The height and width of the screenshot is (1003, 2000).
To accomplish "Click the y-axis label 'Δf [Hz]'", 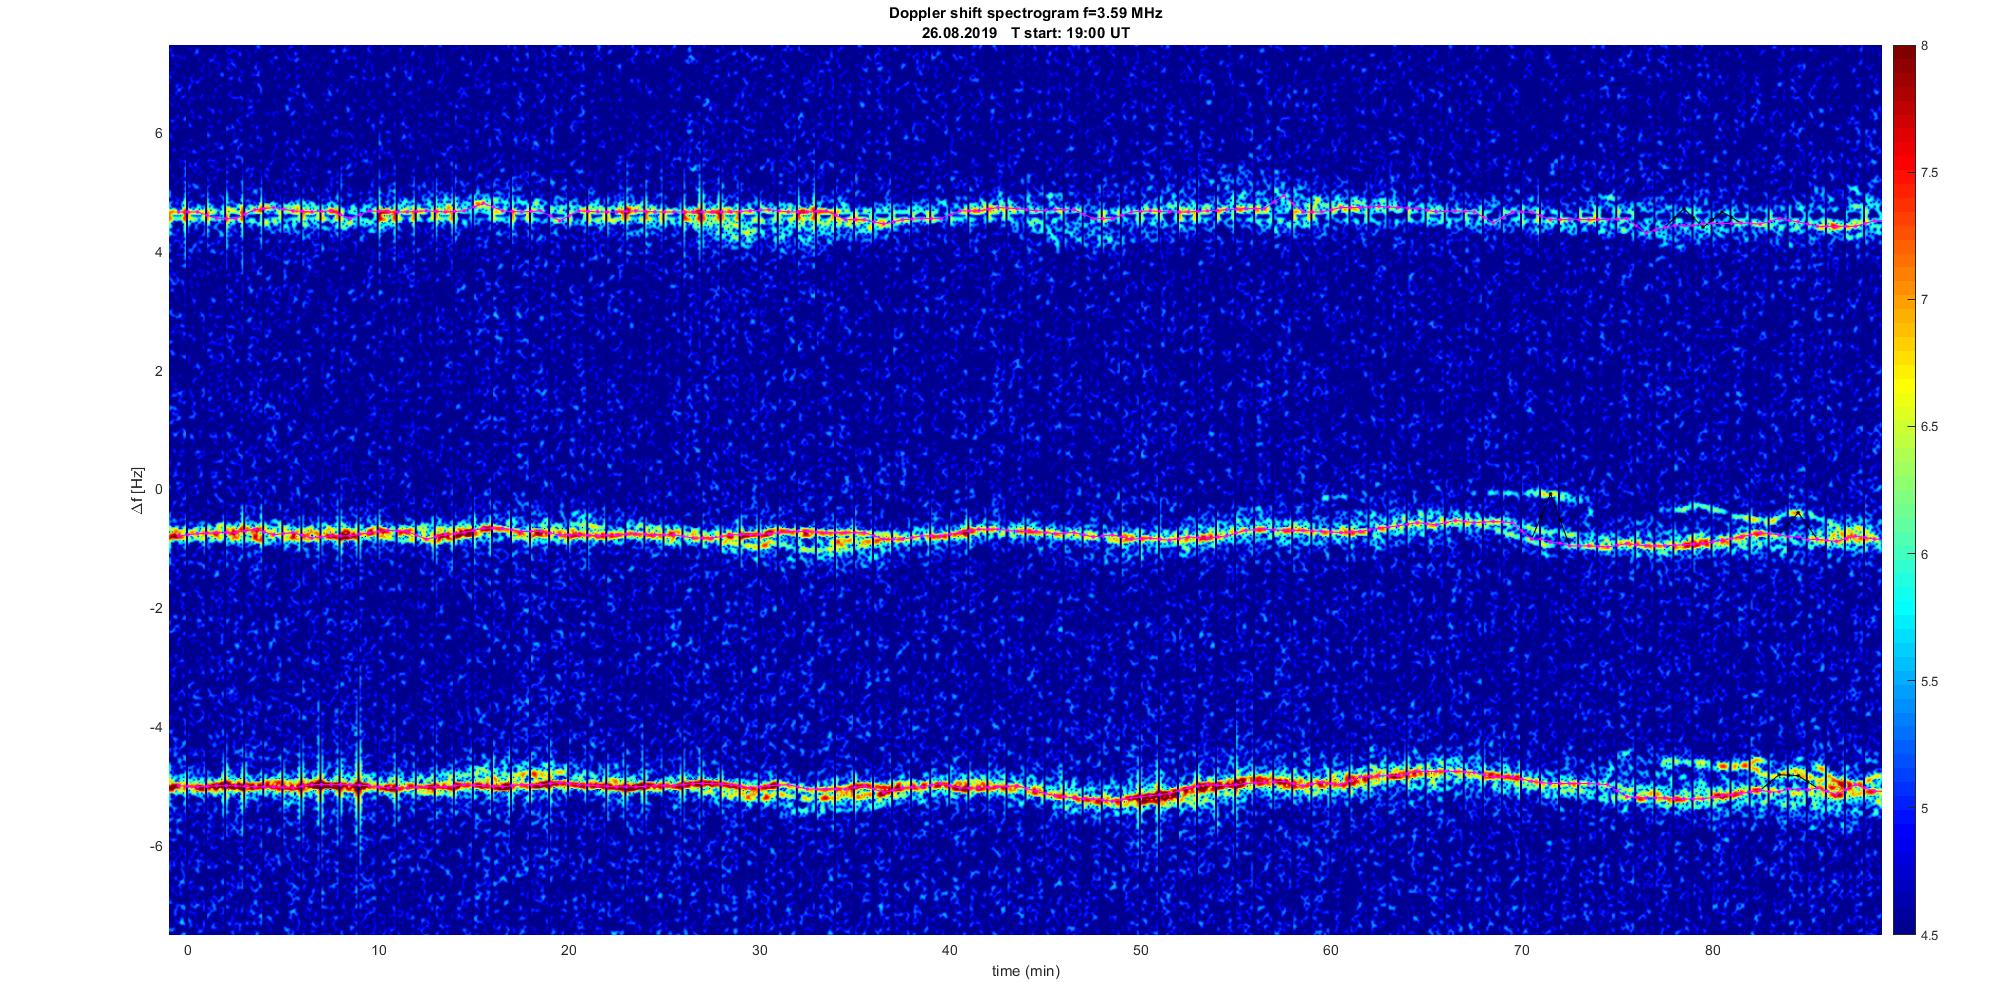I will [138, 491].
